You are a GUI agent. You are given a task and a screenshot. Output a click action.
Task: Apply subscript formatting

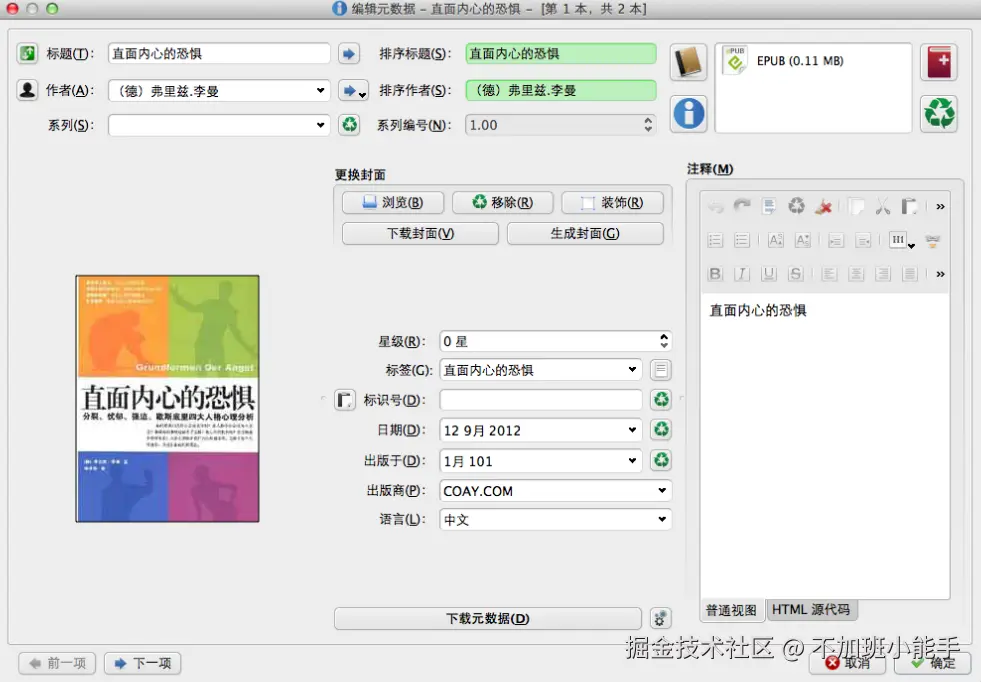[x=803, y=240]
